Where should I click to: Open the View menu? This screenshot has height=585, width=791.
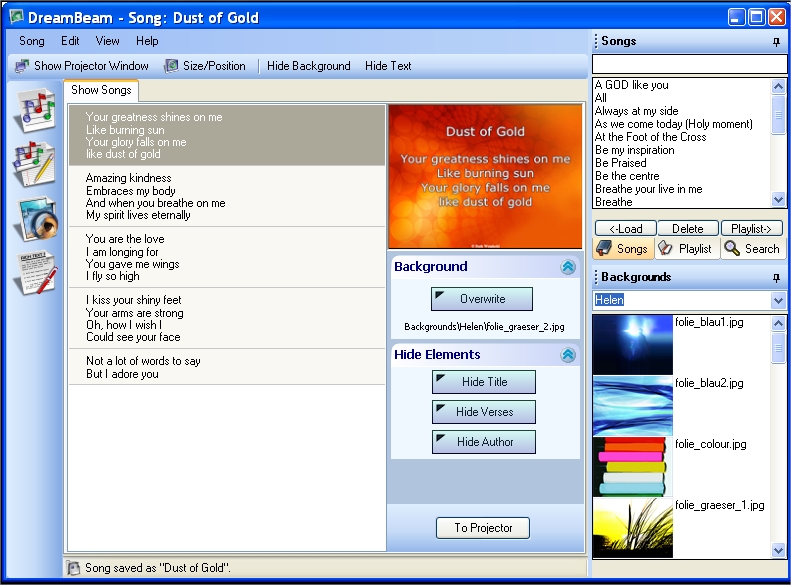[107, 41]
